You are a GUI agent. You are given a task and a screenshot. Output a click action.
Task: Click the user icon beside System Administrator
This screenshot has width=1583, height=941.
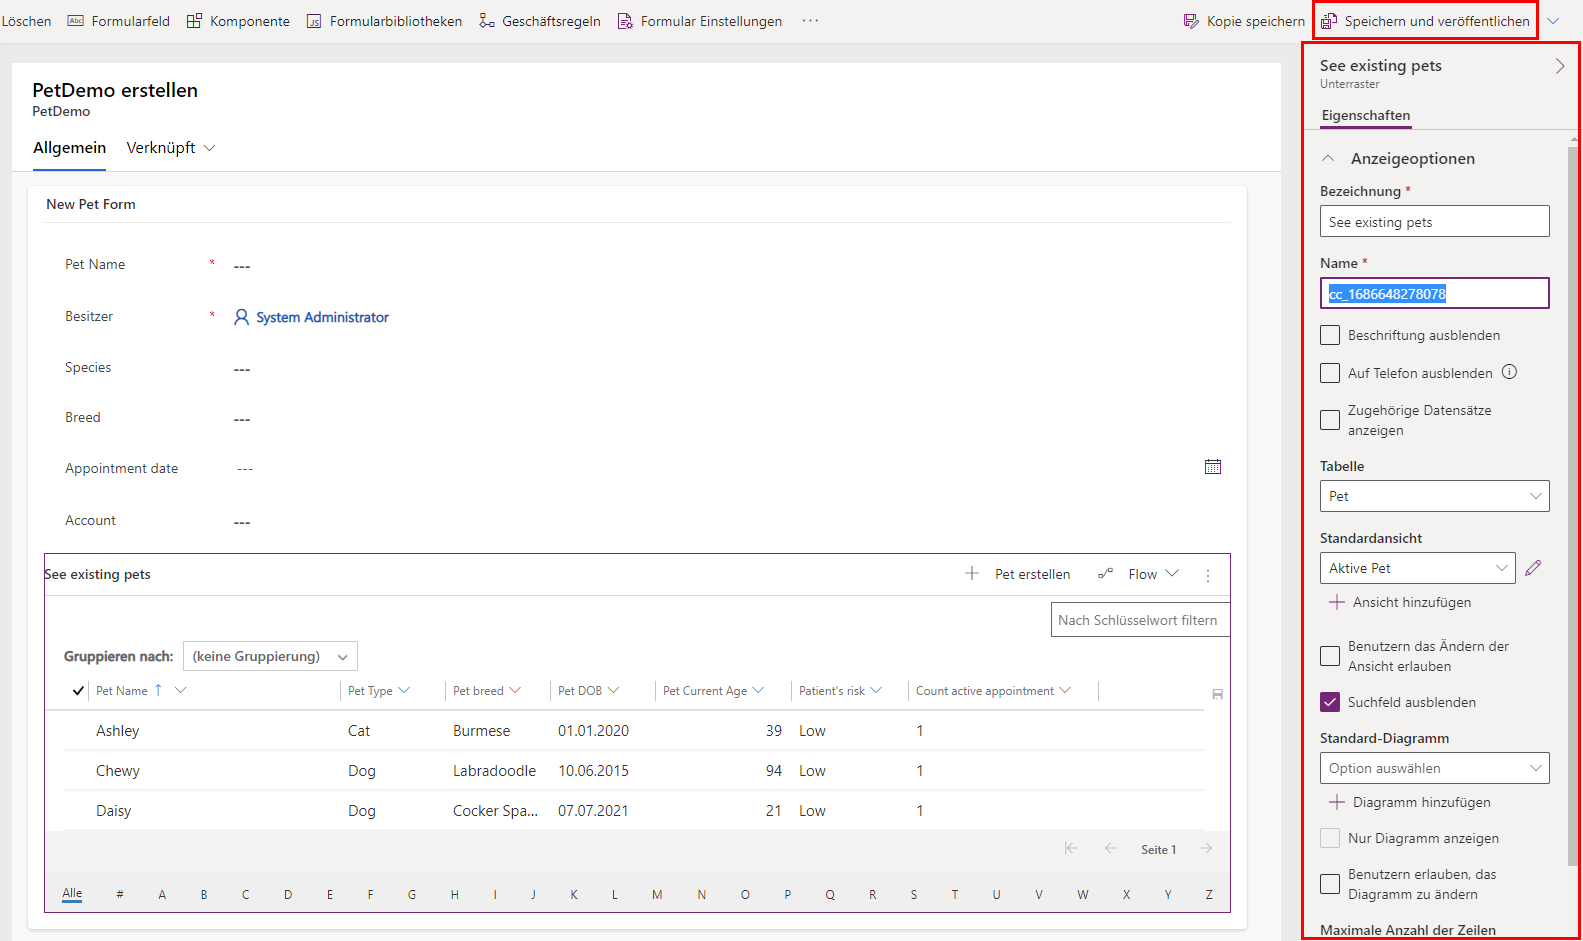tap(241, 317)
